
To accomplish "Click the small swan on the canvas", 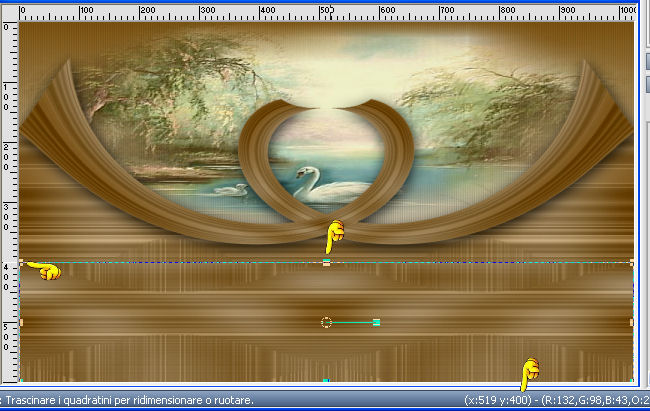I will point(231,190).
